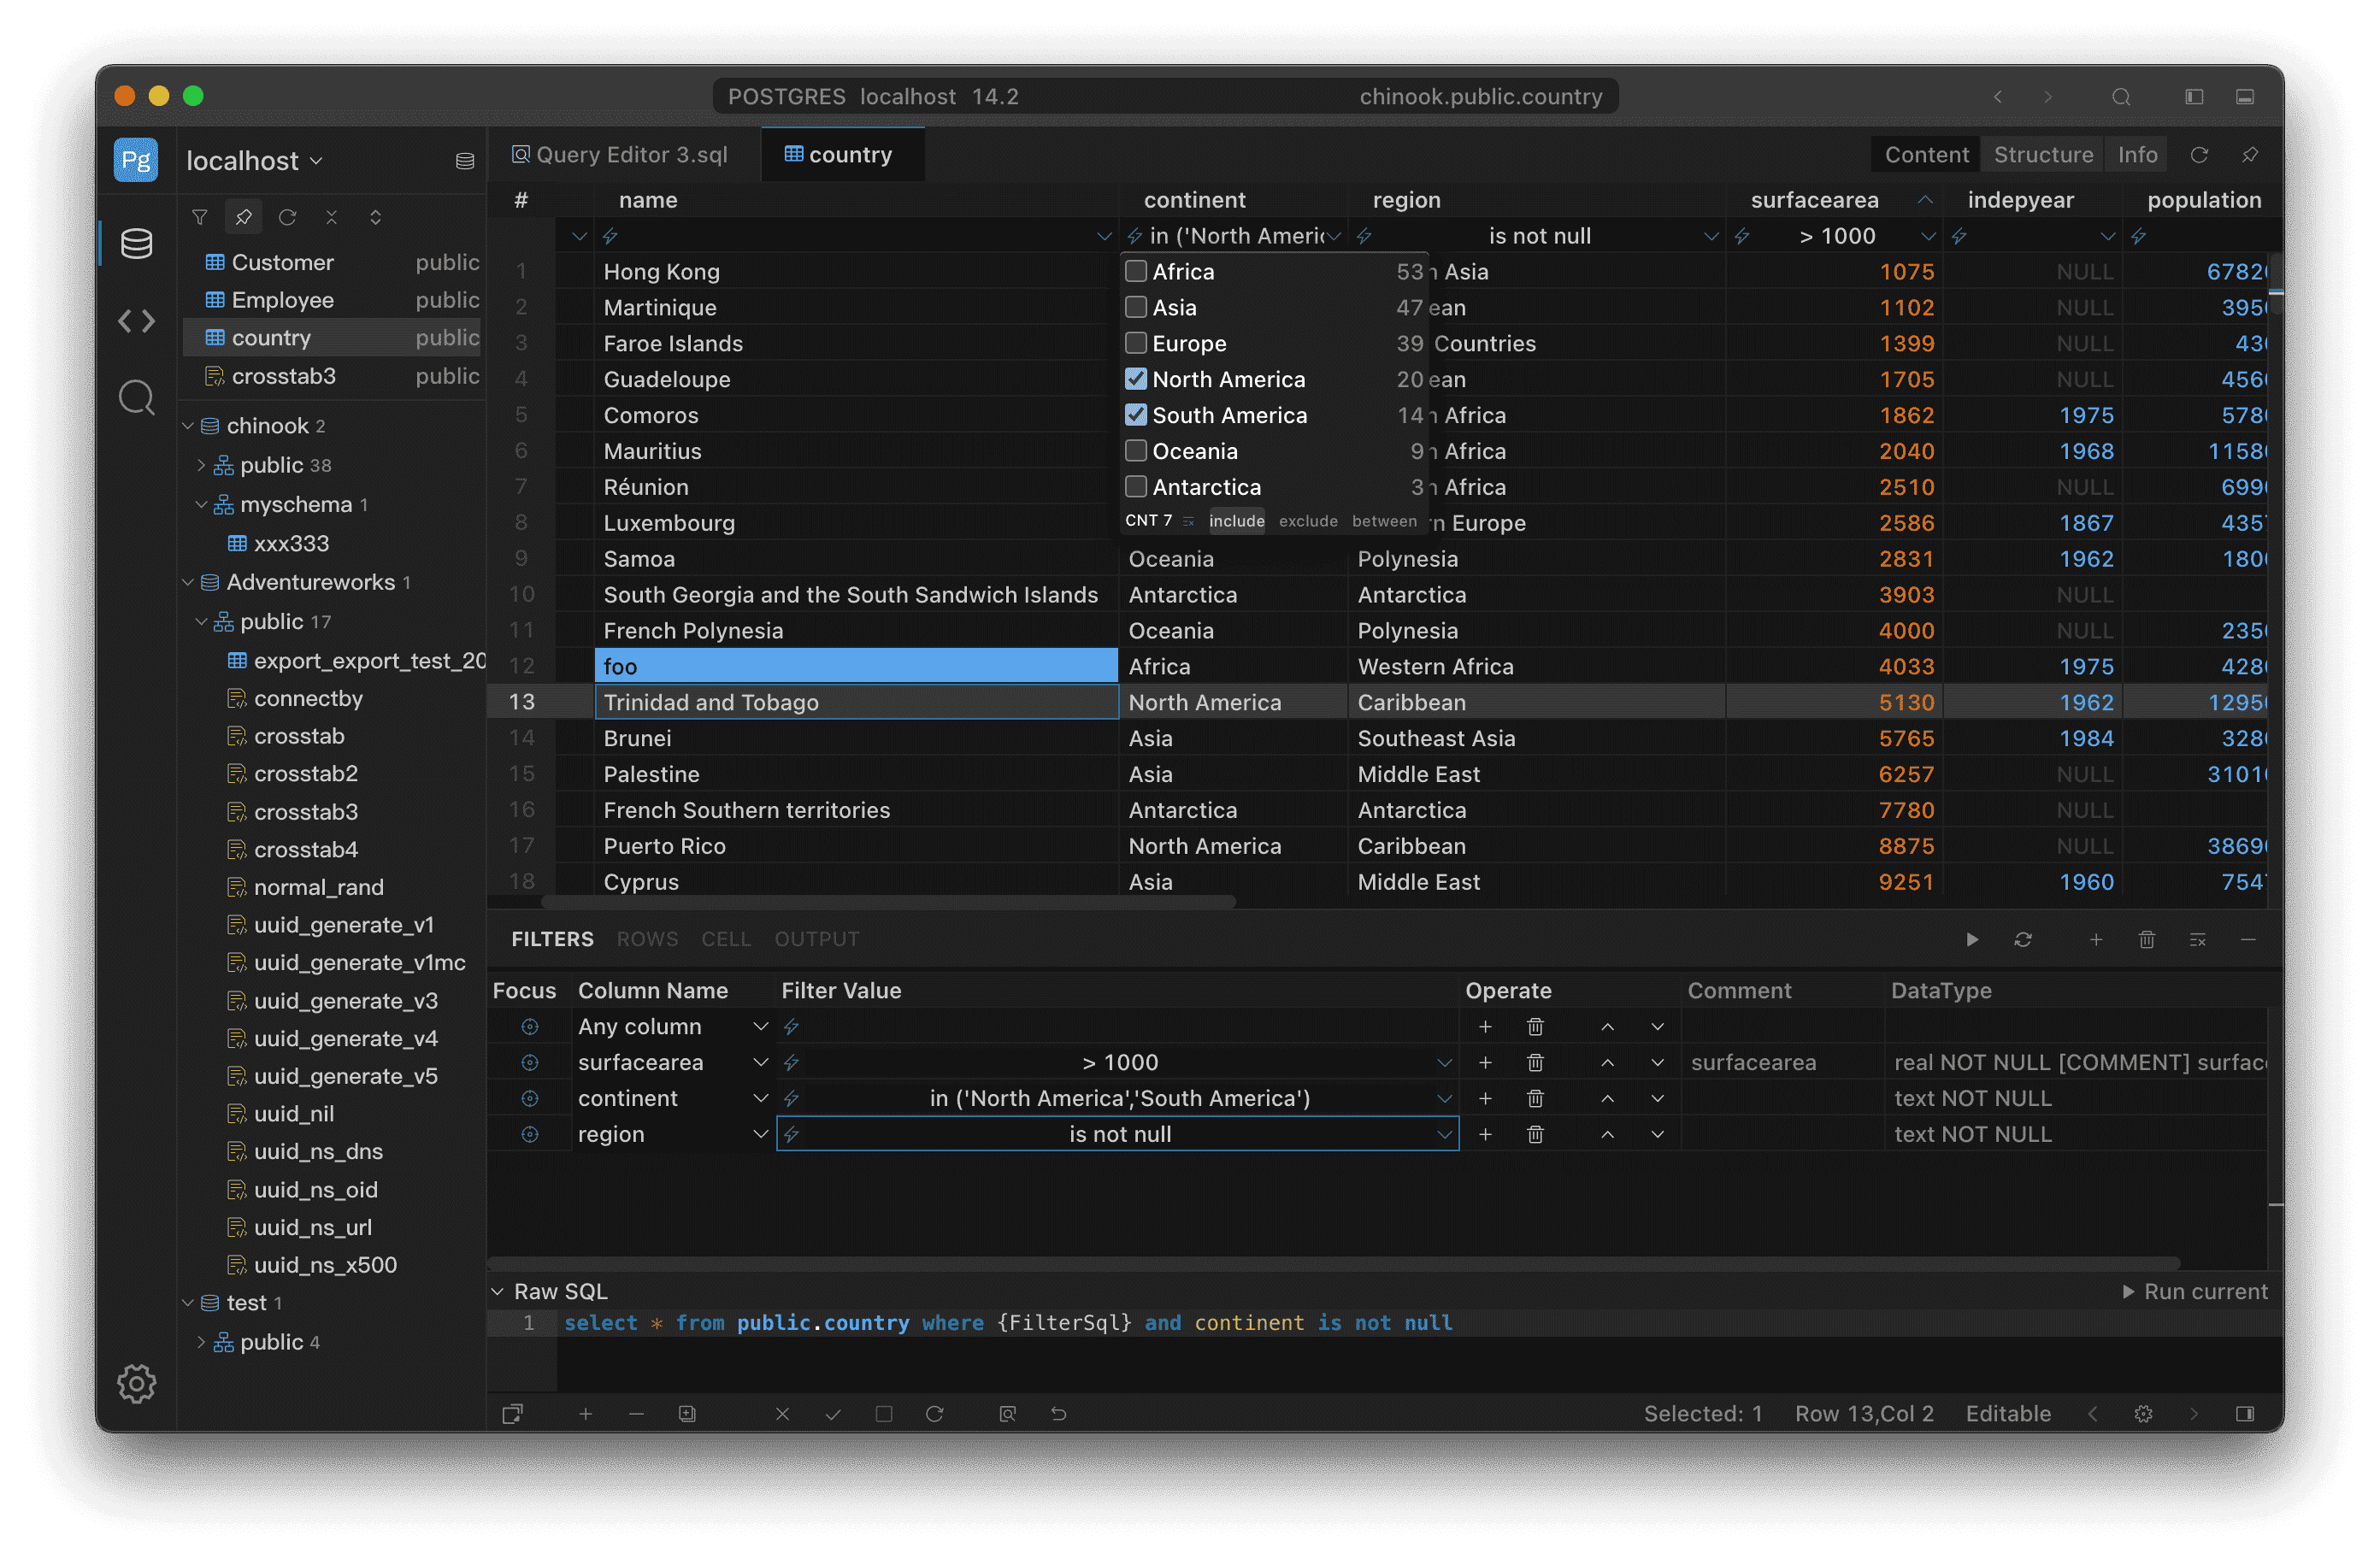Open the Structure tab
This screenshot has height=1559, width=2380.
(2043, 154)
